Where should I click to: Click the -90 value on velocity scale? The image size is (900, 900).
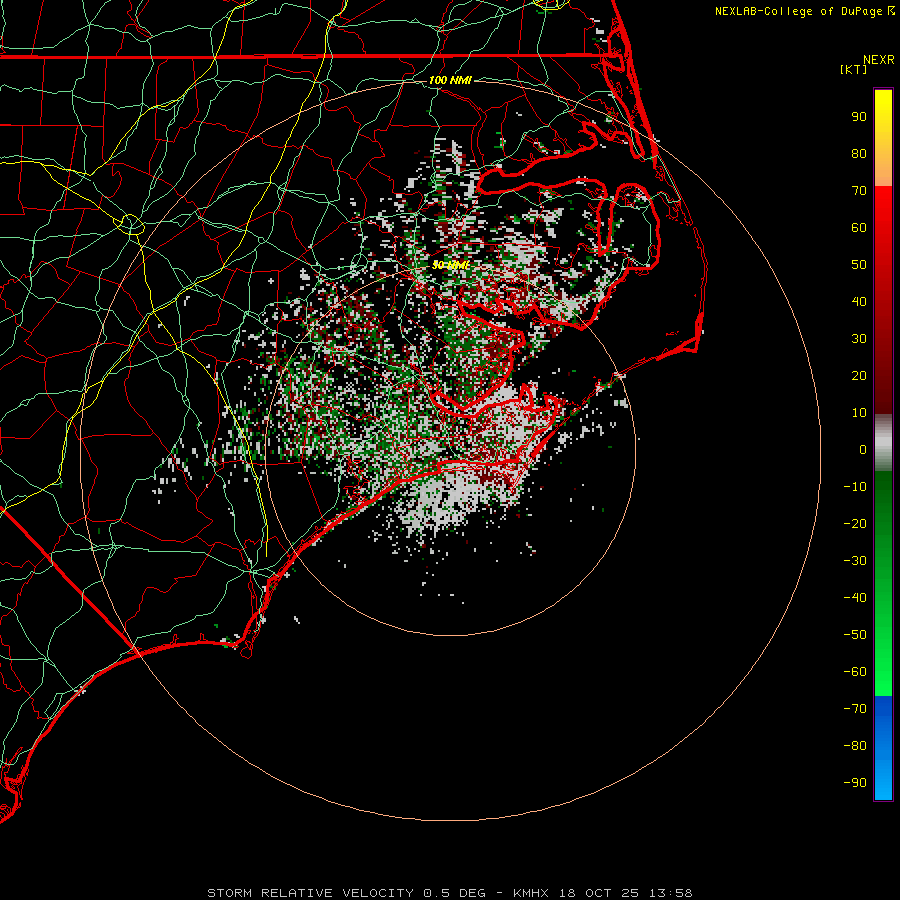pos(855,783)
